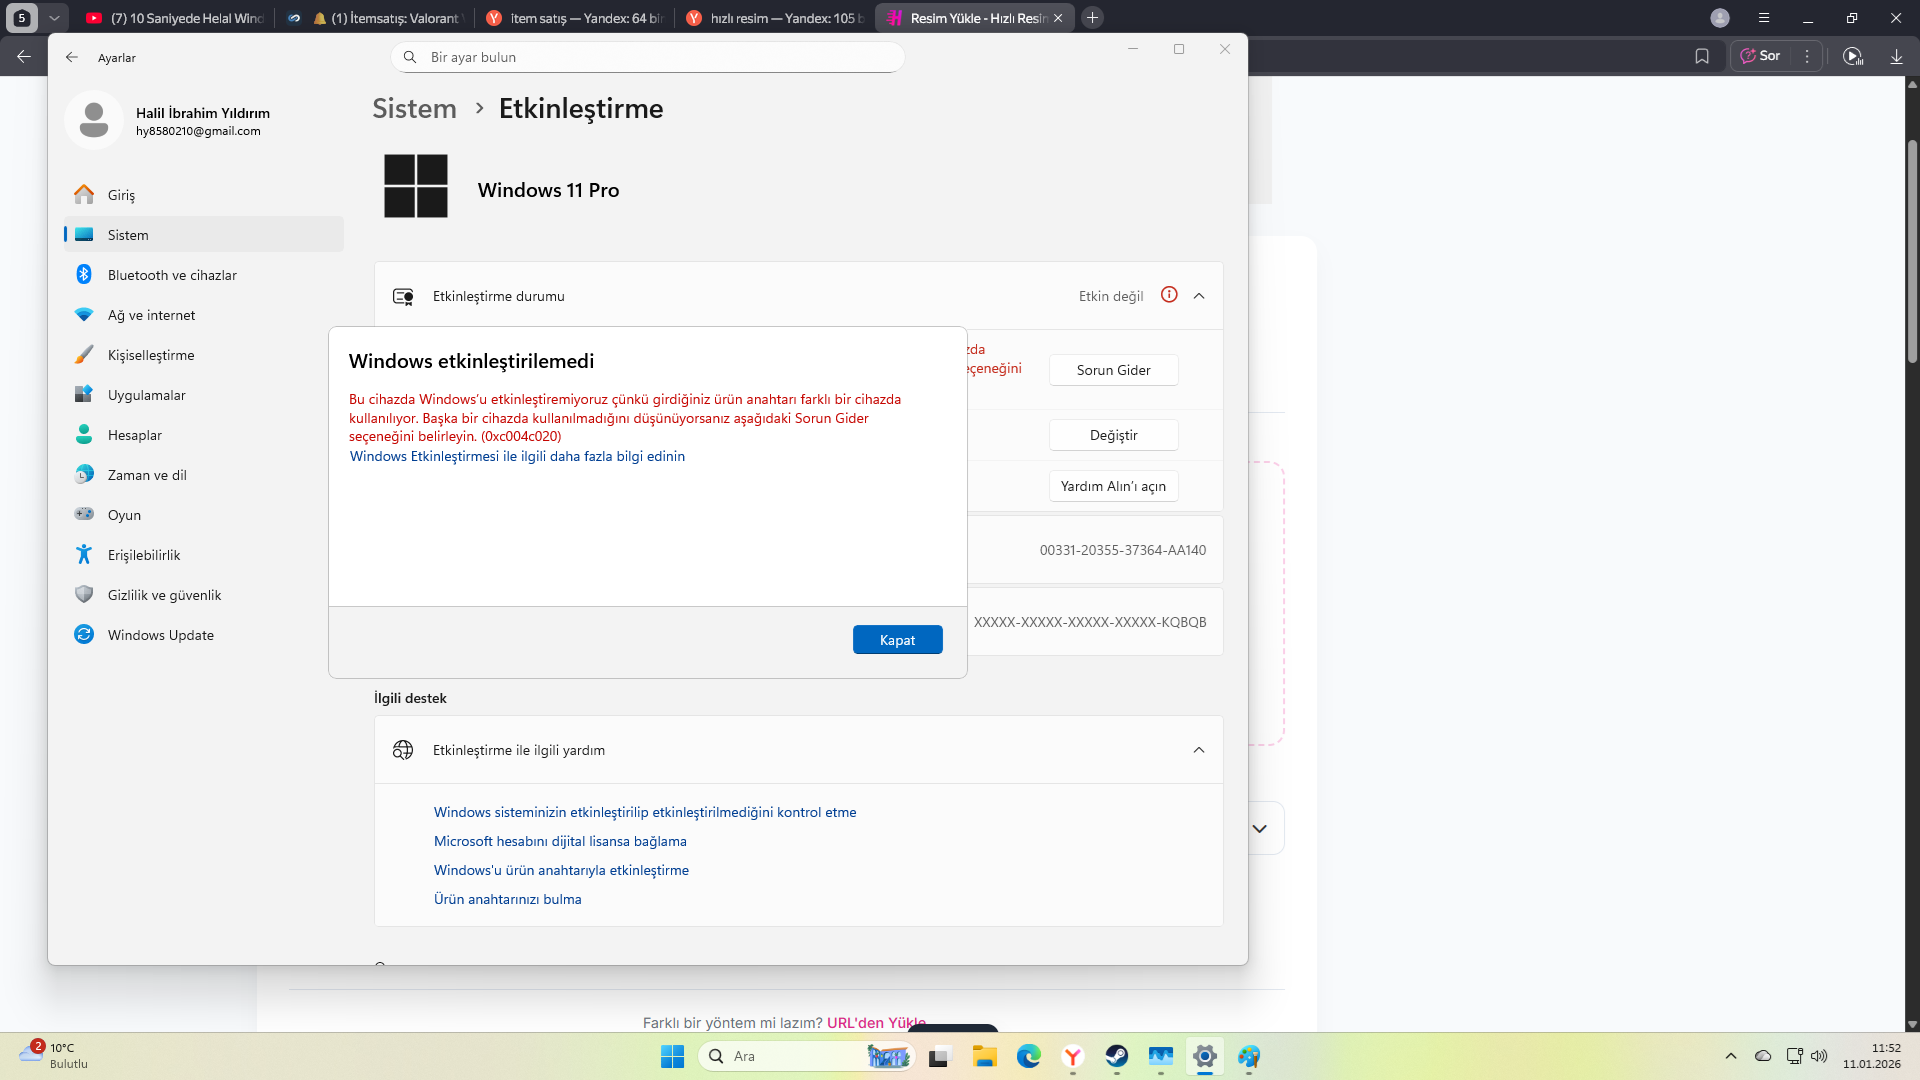This screenshot has height=1080, width=1920.
Task: Collapse Etkinleştirme durumu section chevron
Action: (x=1199, y=296)
